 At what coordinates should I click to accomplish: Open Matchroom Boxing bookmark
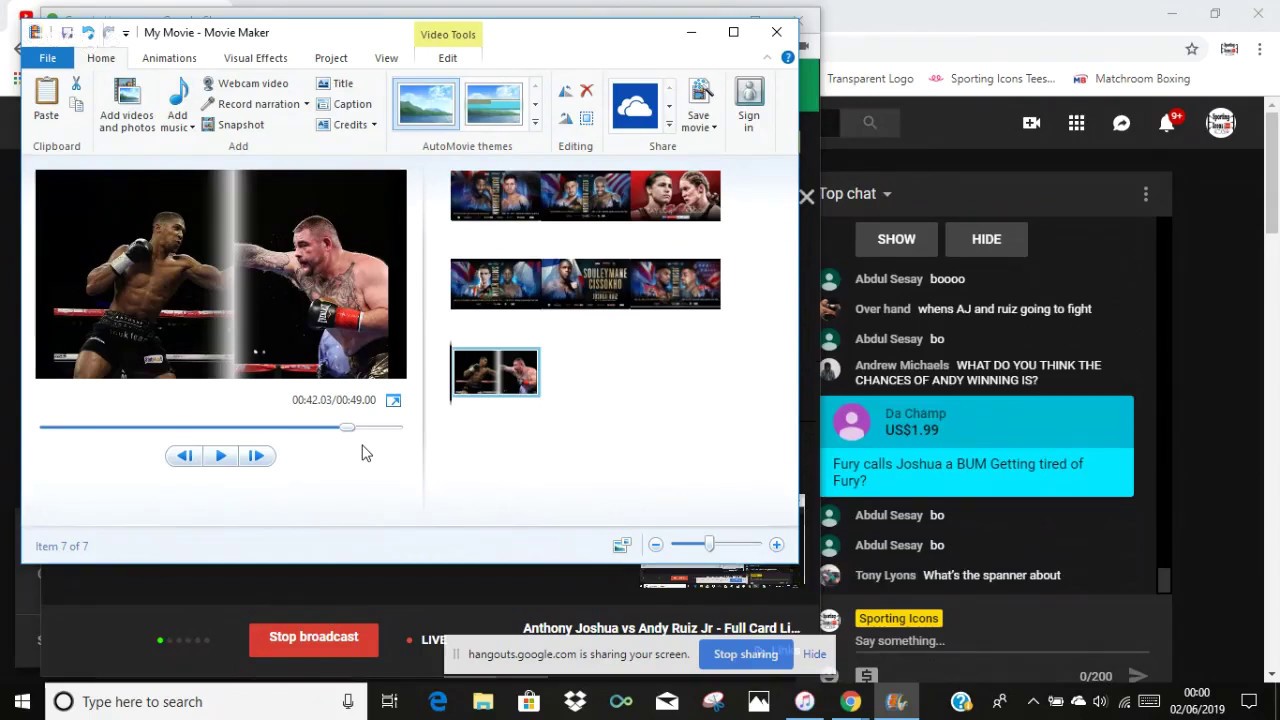coord(1131,79)
